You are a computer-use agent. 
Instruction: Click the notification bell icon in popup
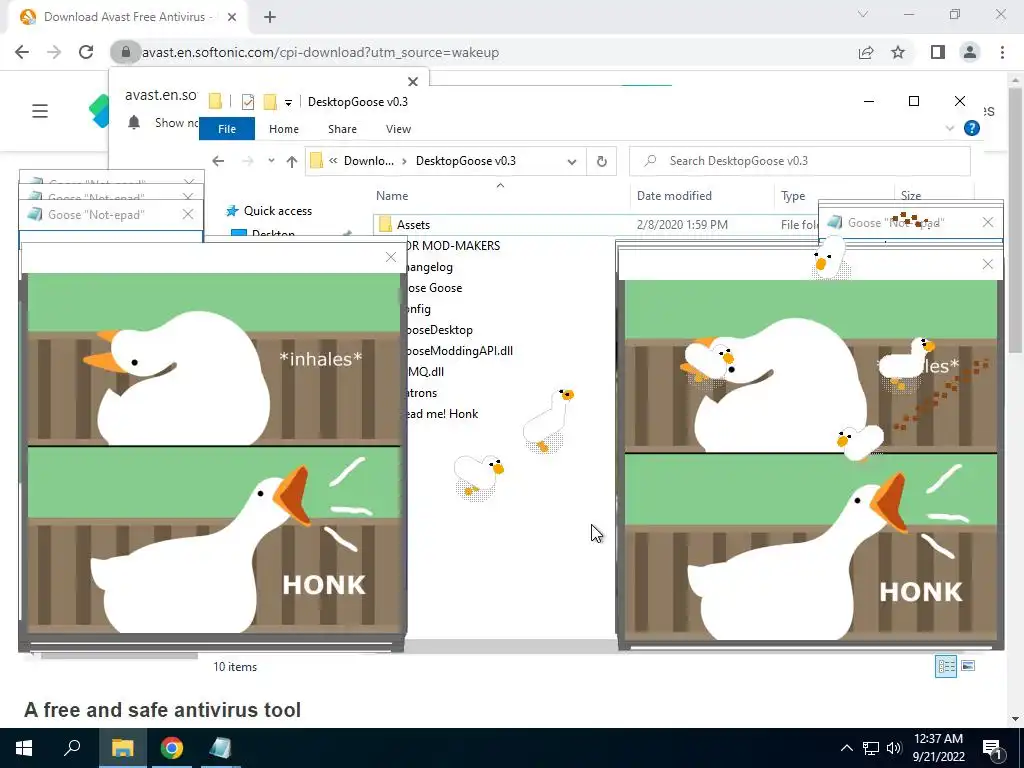[134, 122]
